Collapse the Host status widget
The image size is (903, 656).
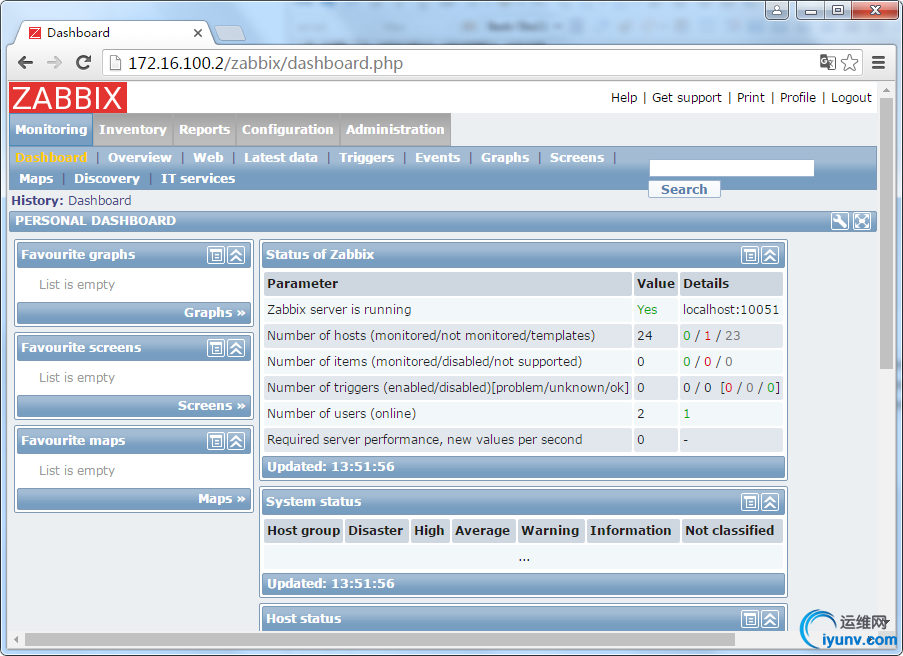[x=770, y=619]
